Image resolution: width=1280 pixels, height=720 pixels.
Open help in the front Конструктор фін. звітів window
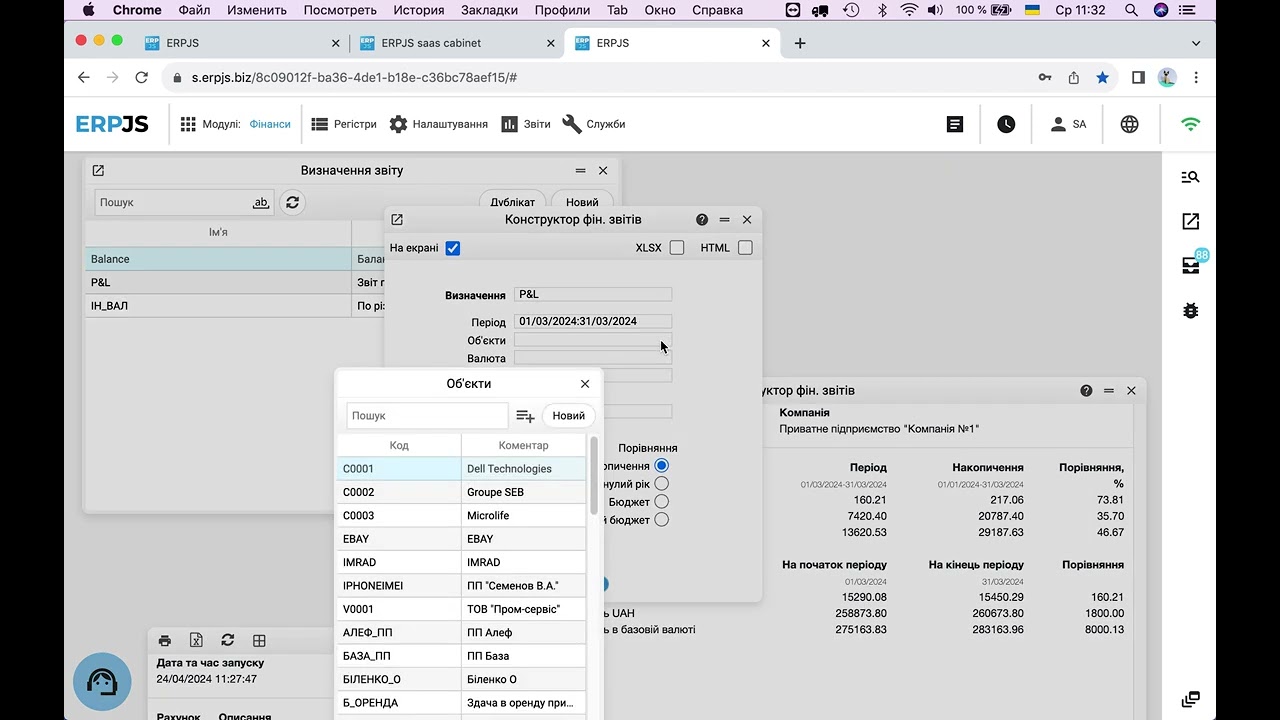[702, 220]
